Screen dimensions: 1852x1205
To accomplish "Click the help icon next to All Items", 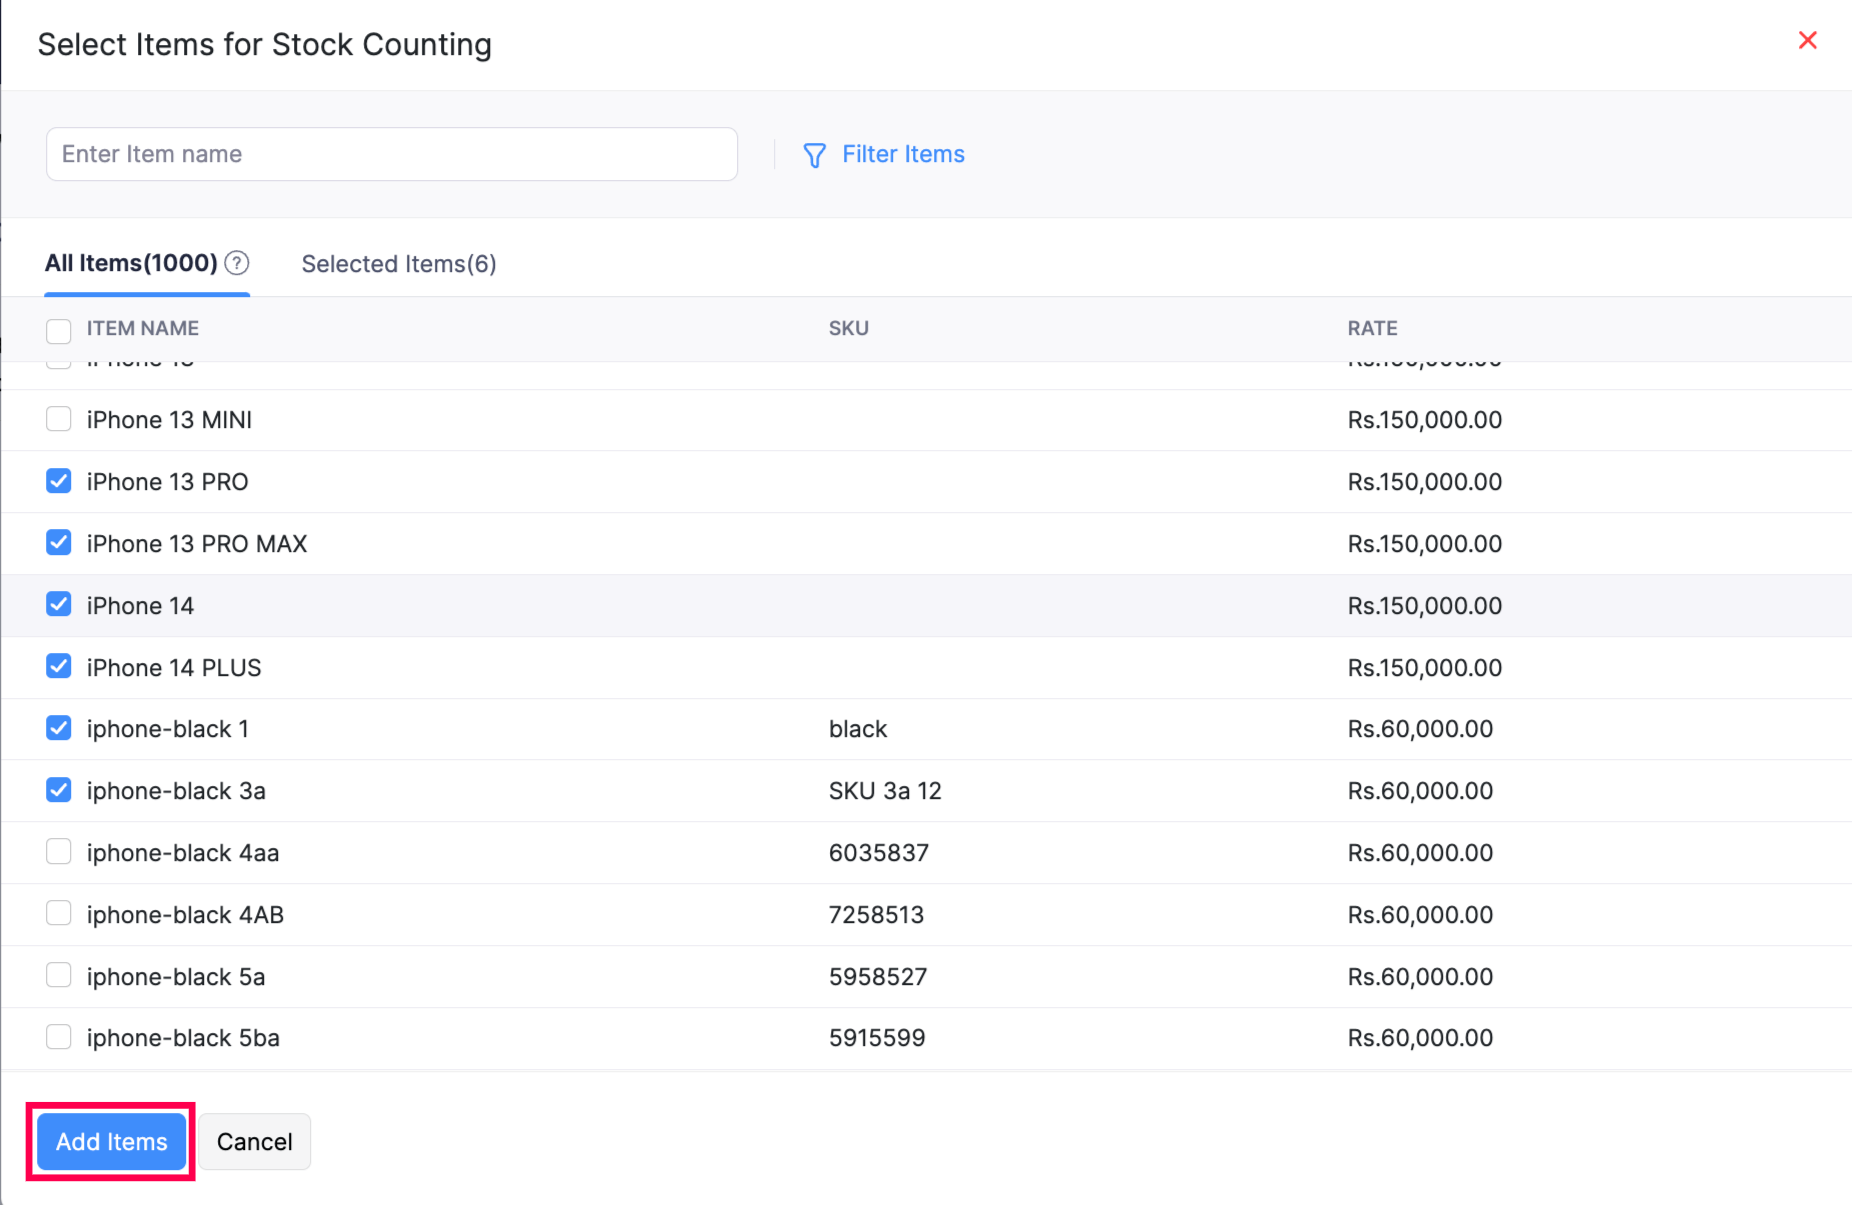I will coord(236,263).
